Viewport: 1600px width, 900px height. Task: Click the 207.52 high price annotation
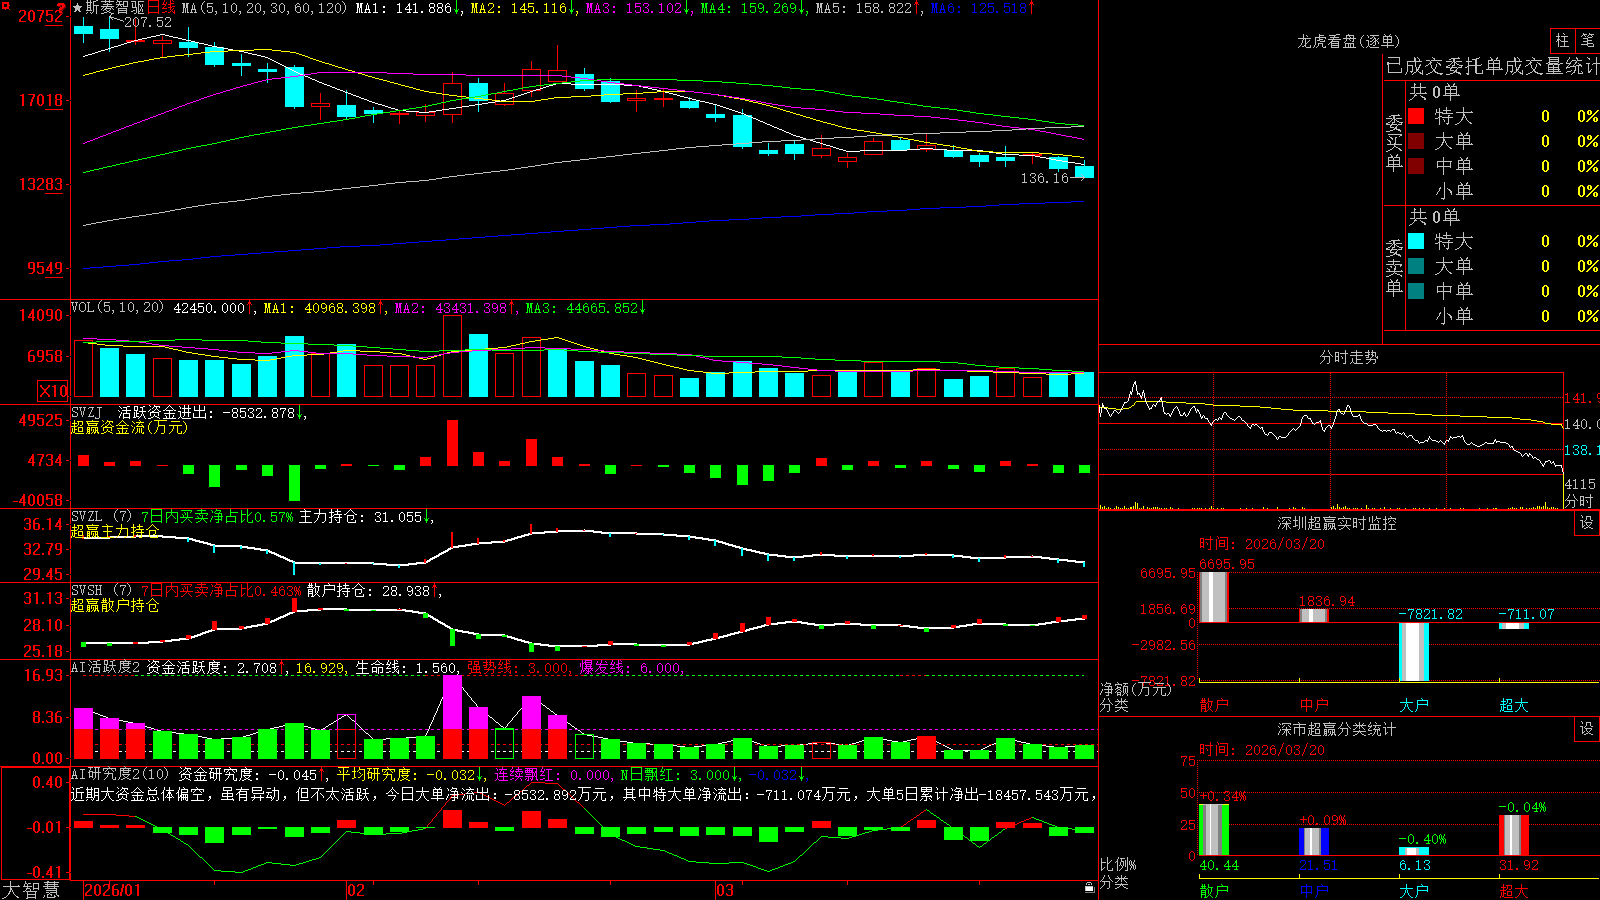[x=147, y=22]
